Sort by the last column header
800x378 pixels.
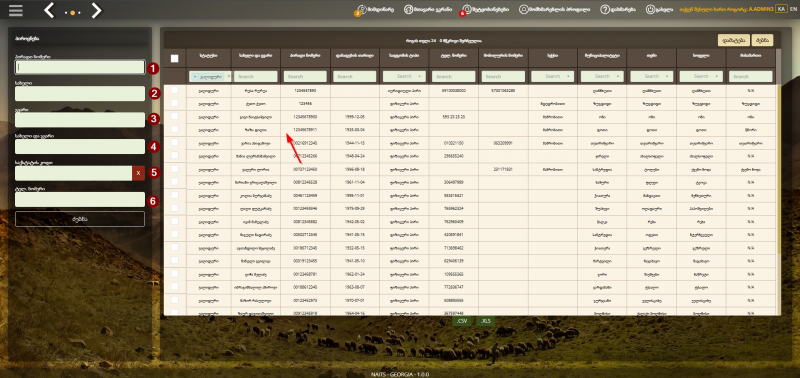[751, 55]
